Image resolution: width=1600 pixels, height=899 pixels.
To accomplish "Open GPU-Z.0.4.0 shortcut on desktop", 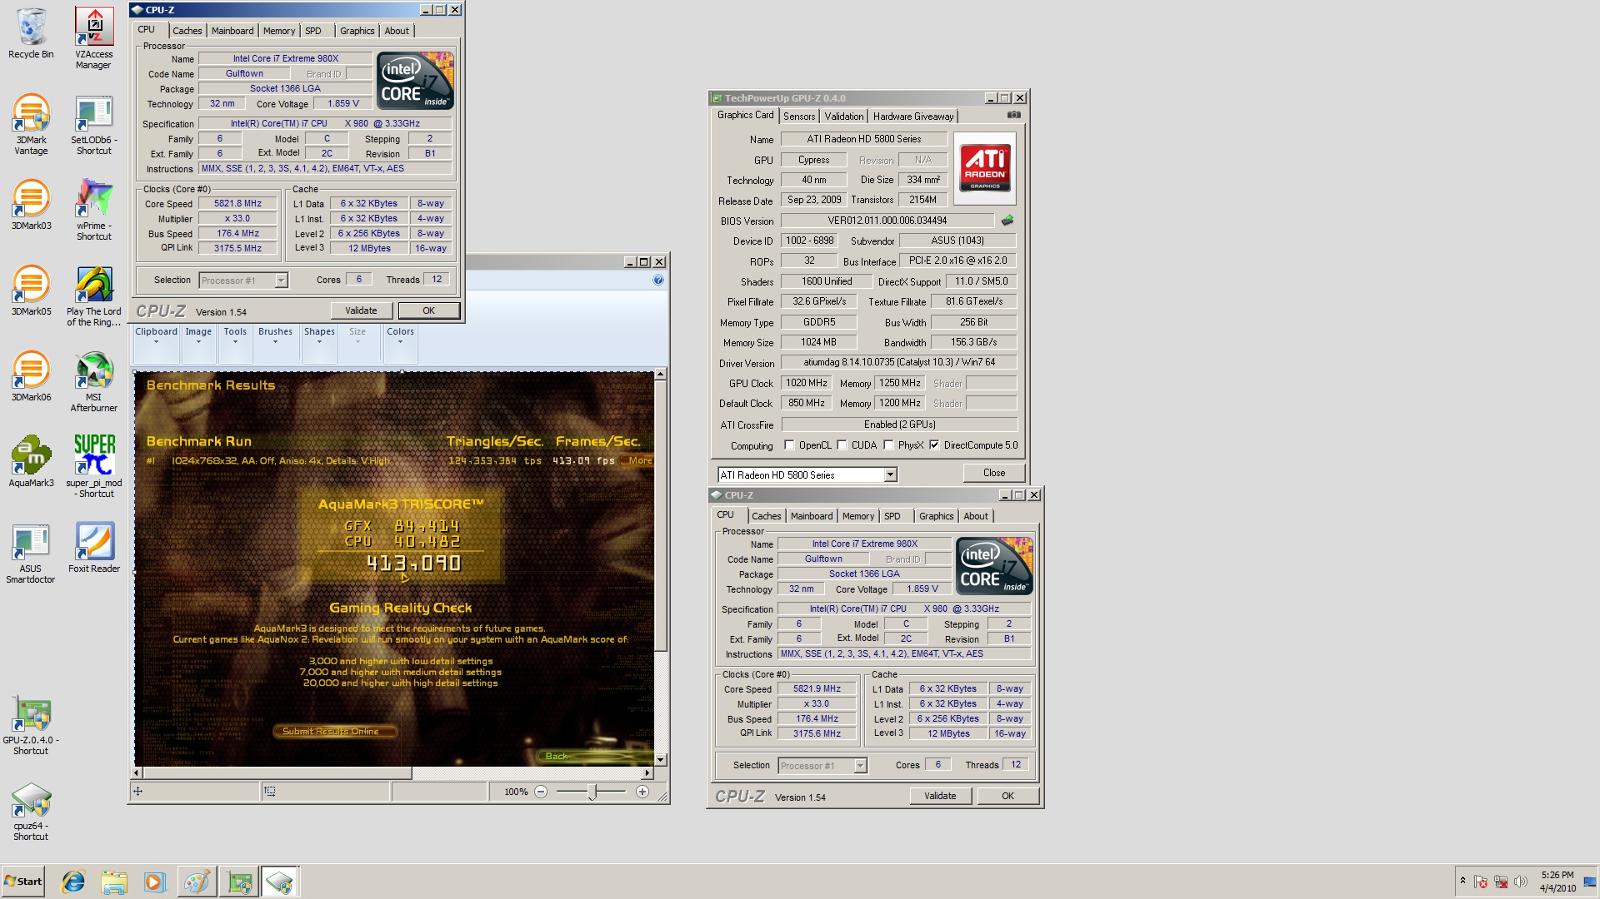I will click(x=31, y=725).
